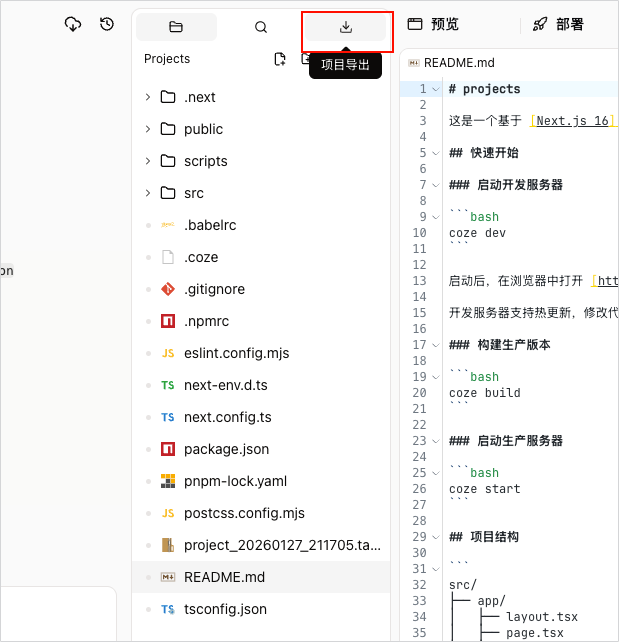619x642 pixels.
Task: Click the TS icon beside next-env.d.ts
Action: click(168, 385)
